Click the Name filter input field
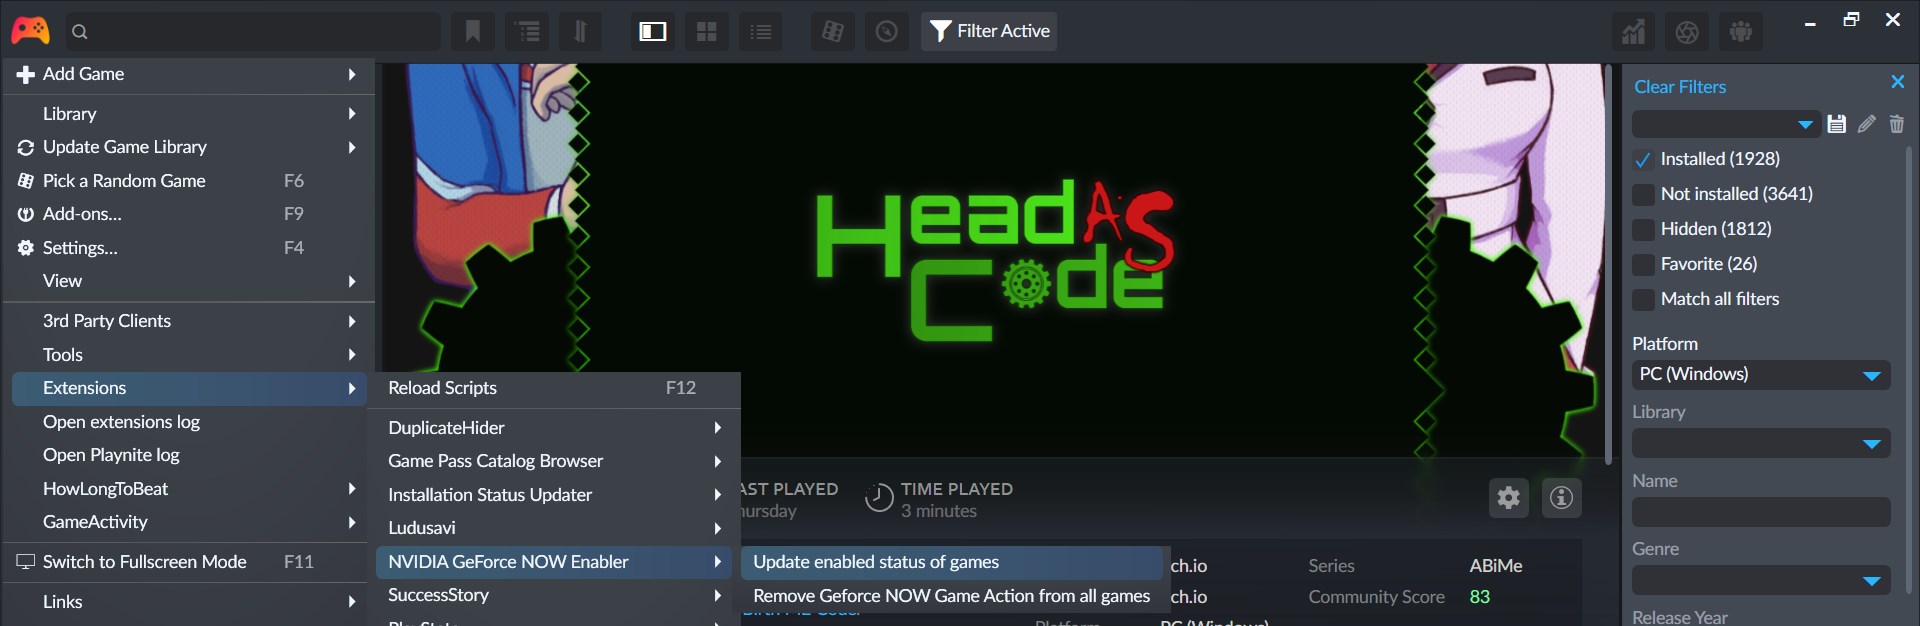The height and width of the screenshot is (626, 1920). 1761,512
